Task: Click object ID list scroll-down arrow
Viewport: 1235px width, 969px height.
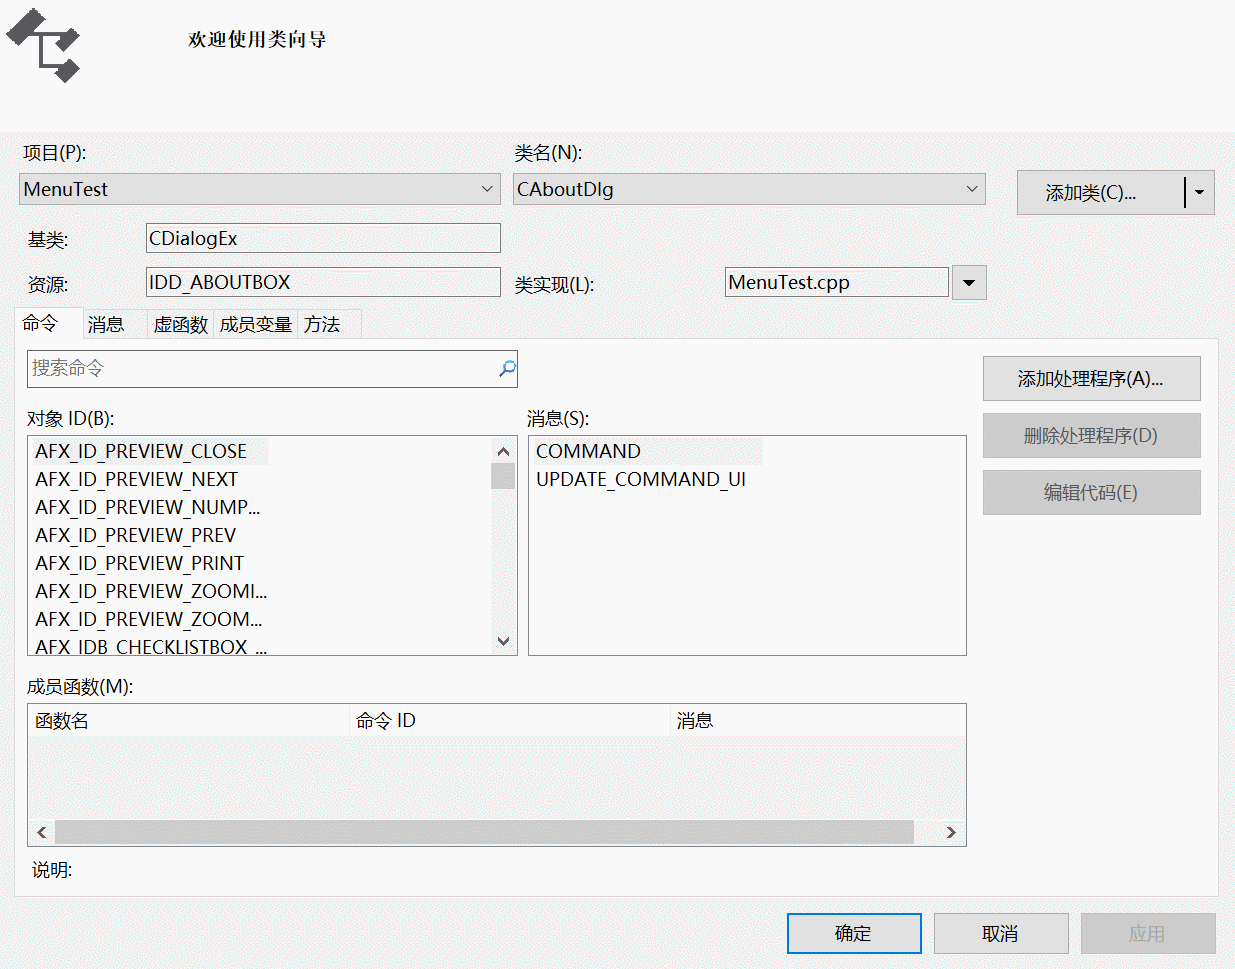Action: click(503, 641)
